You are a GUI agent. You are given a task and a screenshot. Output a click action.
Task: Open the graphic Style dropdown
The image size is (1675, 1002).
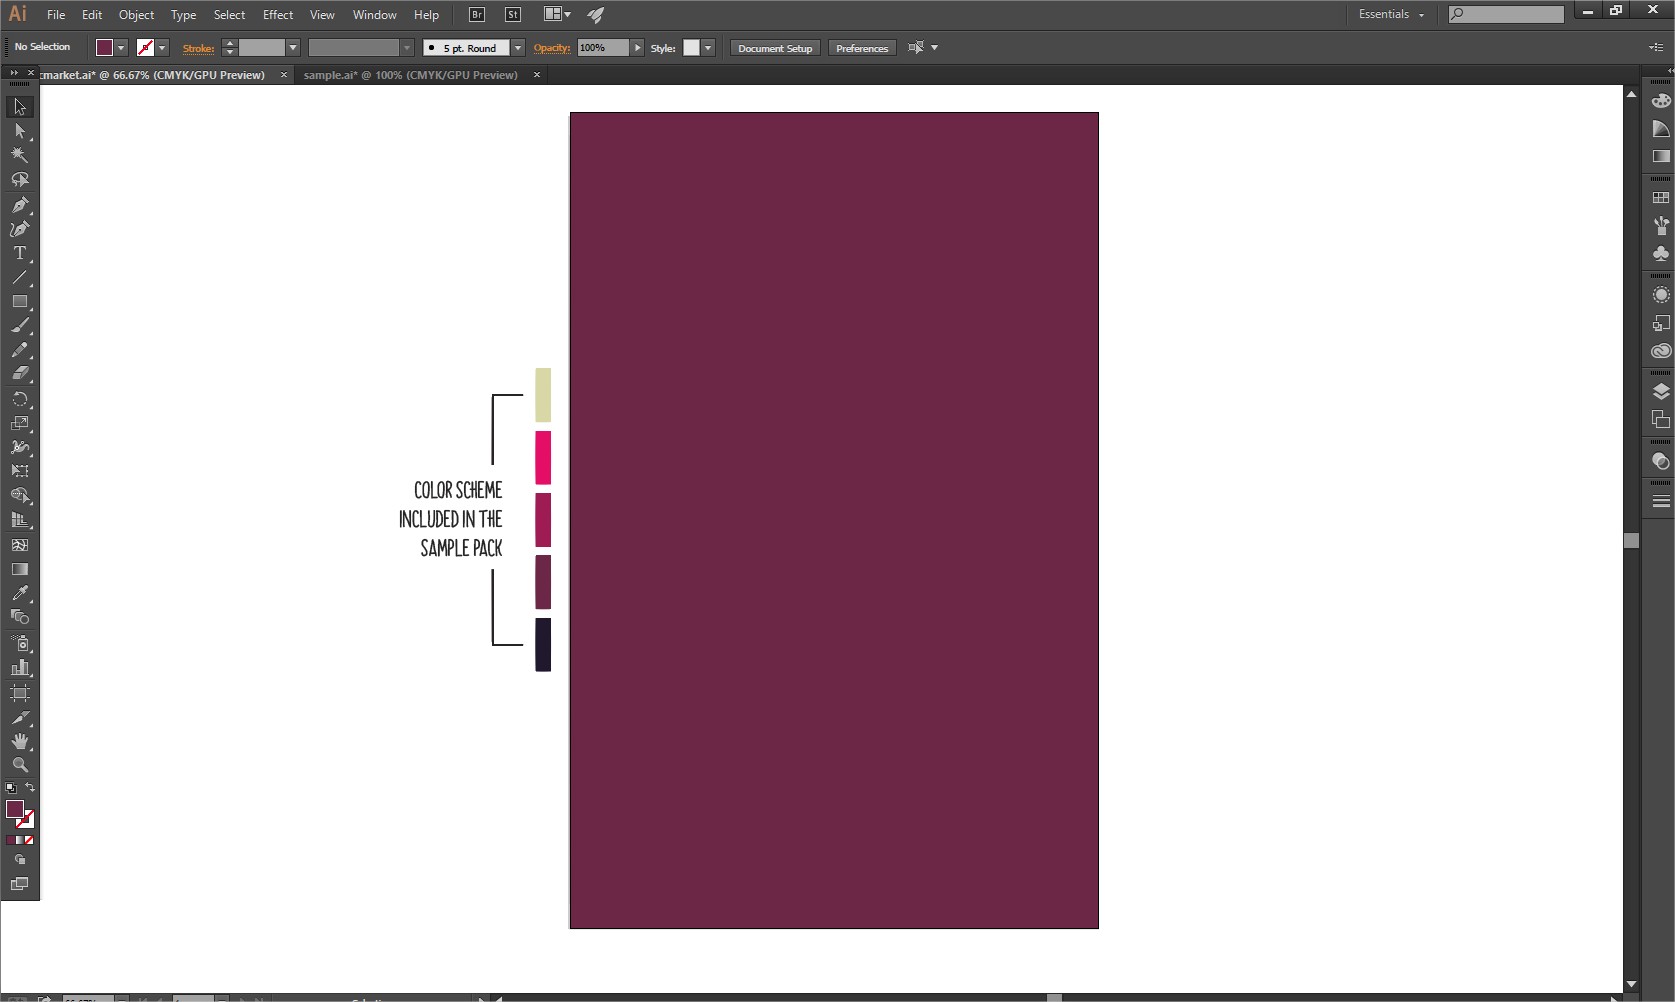click(x=708, y=48)
